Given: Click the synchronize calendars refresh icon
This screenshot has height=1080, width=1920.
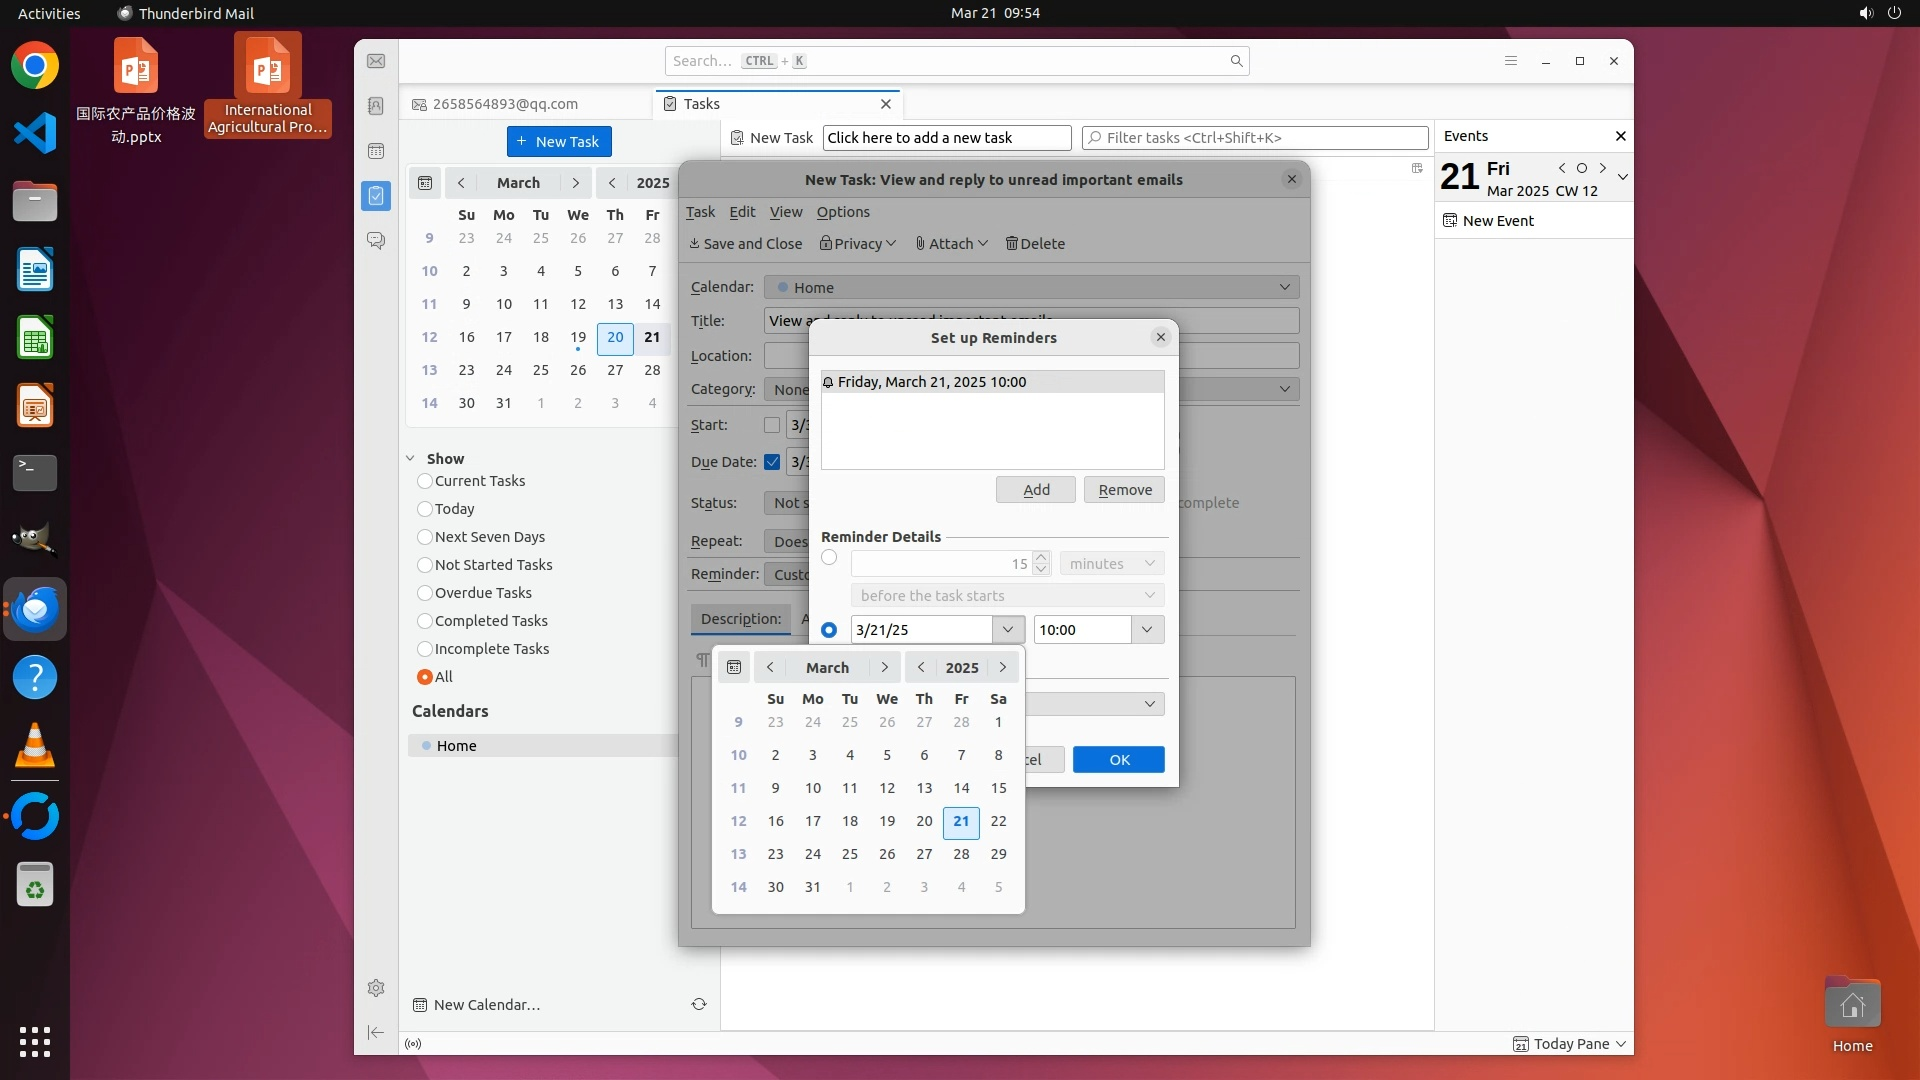Looking at the screenshot, I should point(699,1004).
